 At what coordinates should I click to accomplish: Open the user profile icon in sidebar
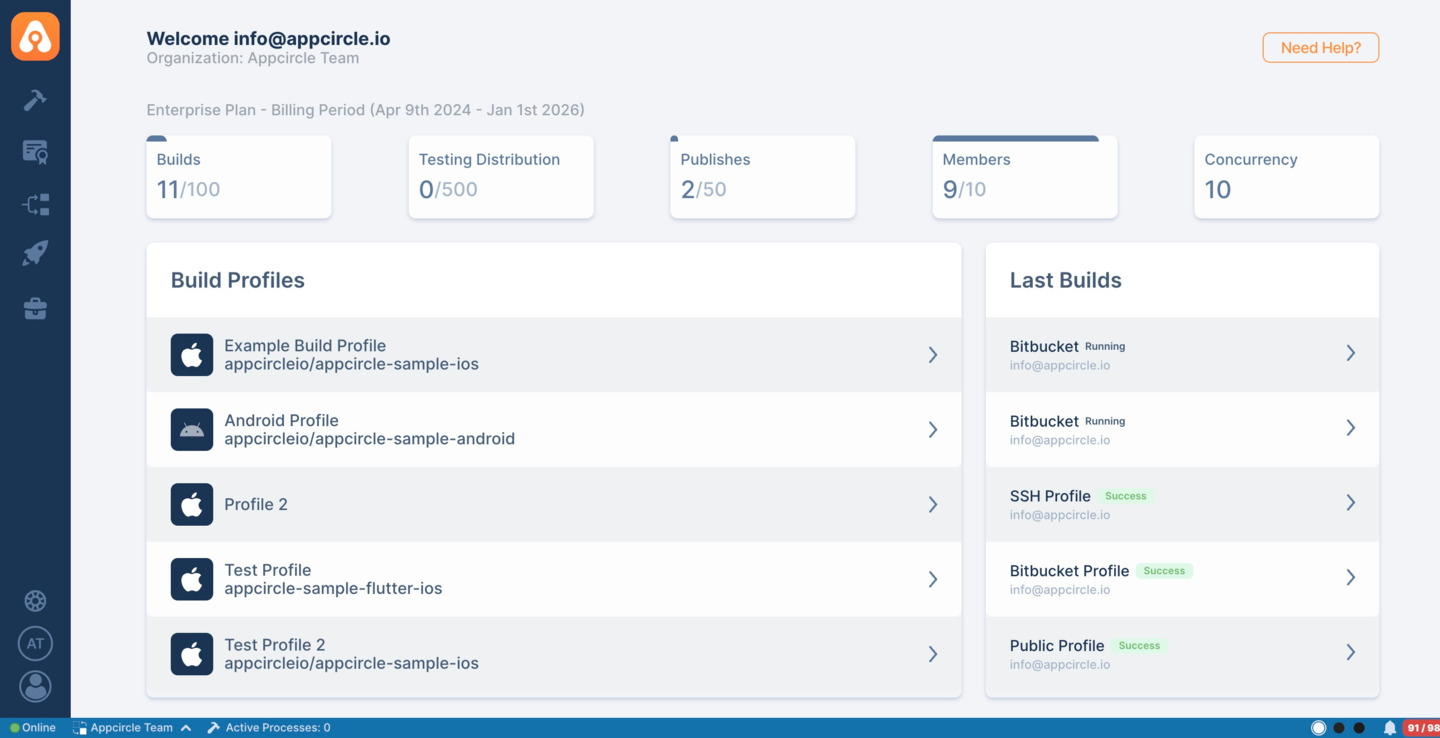(35, 687)
